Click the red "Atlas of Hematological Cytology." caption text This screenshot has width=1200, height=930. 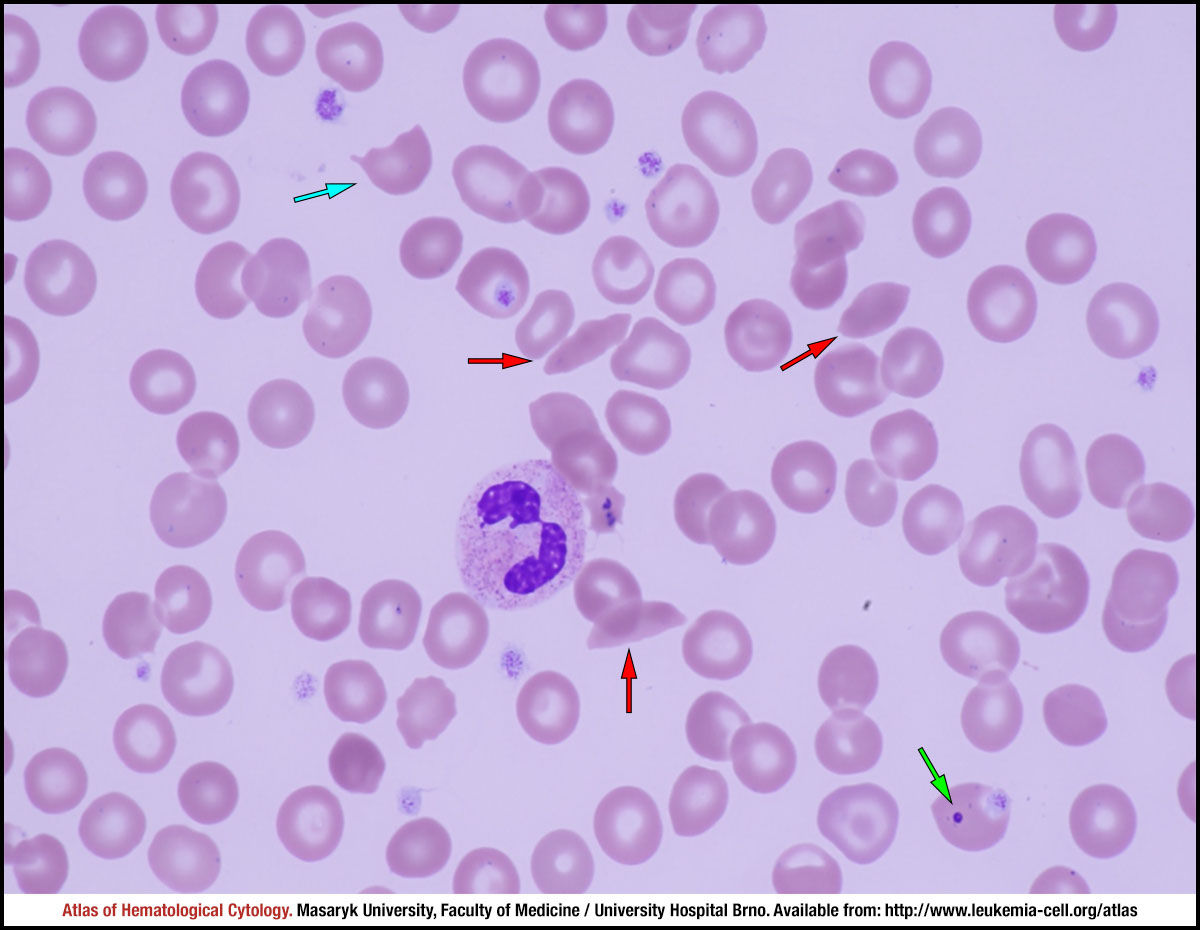pos(178,911)
